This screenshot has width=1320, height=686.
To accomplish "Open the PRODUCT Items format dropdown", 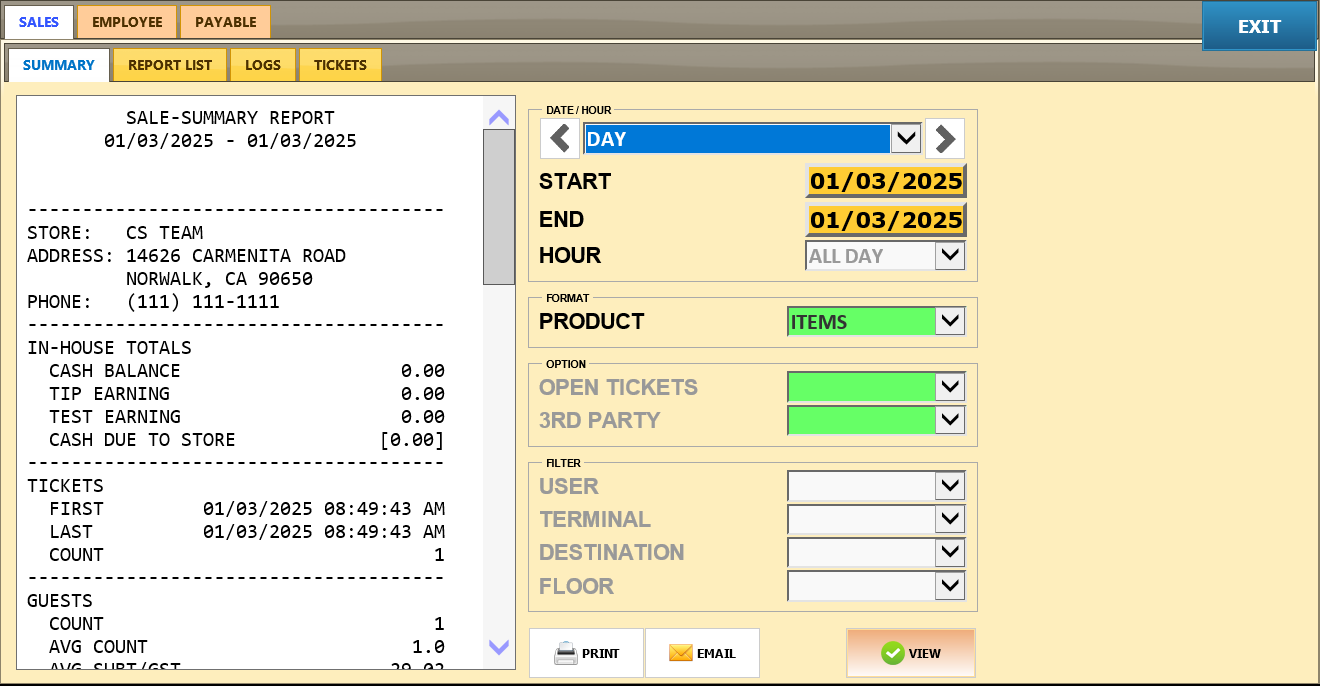I will pos(949,322).
